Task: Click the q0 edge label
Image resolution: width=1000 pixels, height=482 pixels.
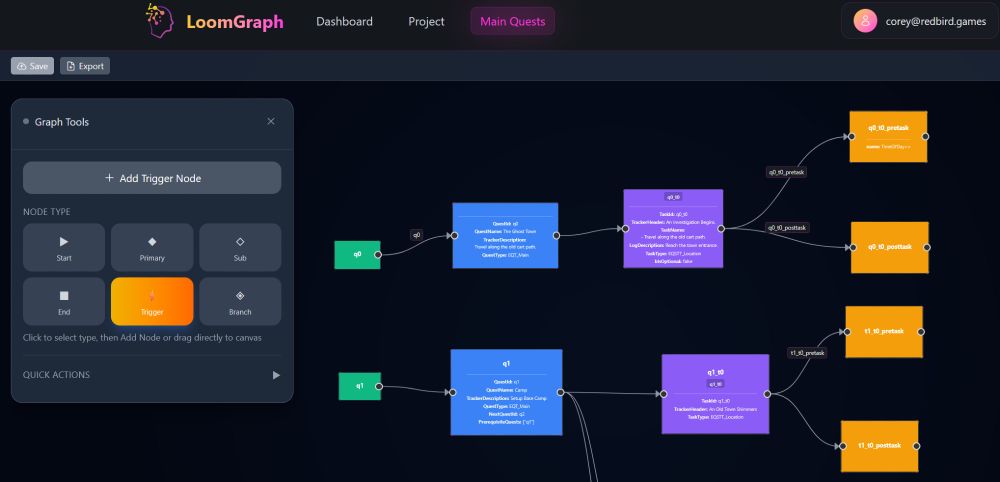Action: coord(416,235)
